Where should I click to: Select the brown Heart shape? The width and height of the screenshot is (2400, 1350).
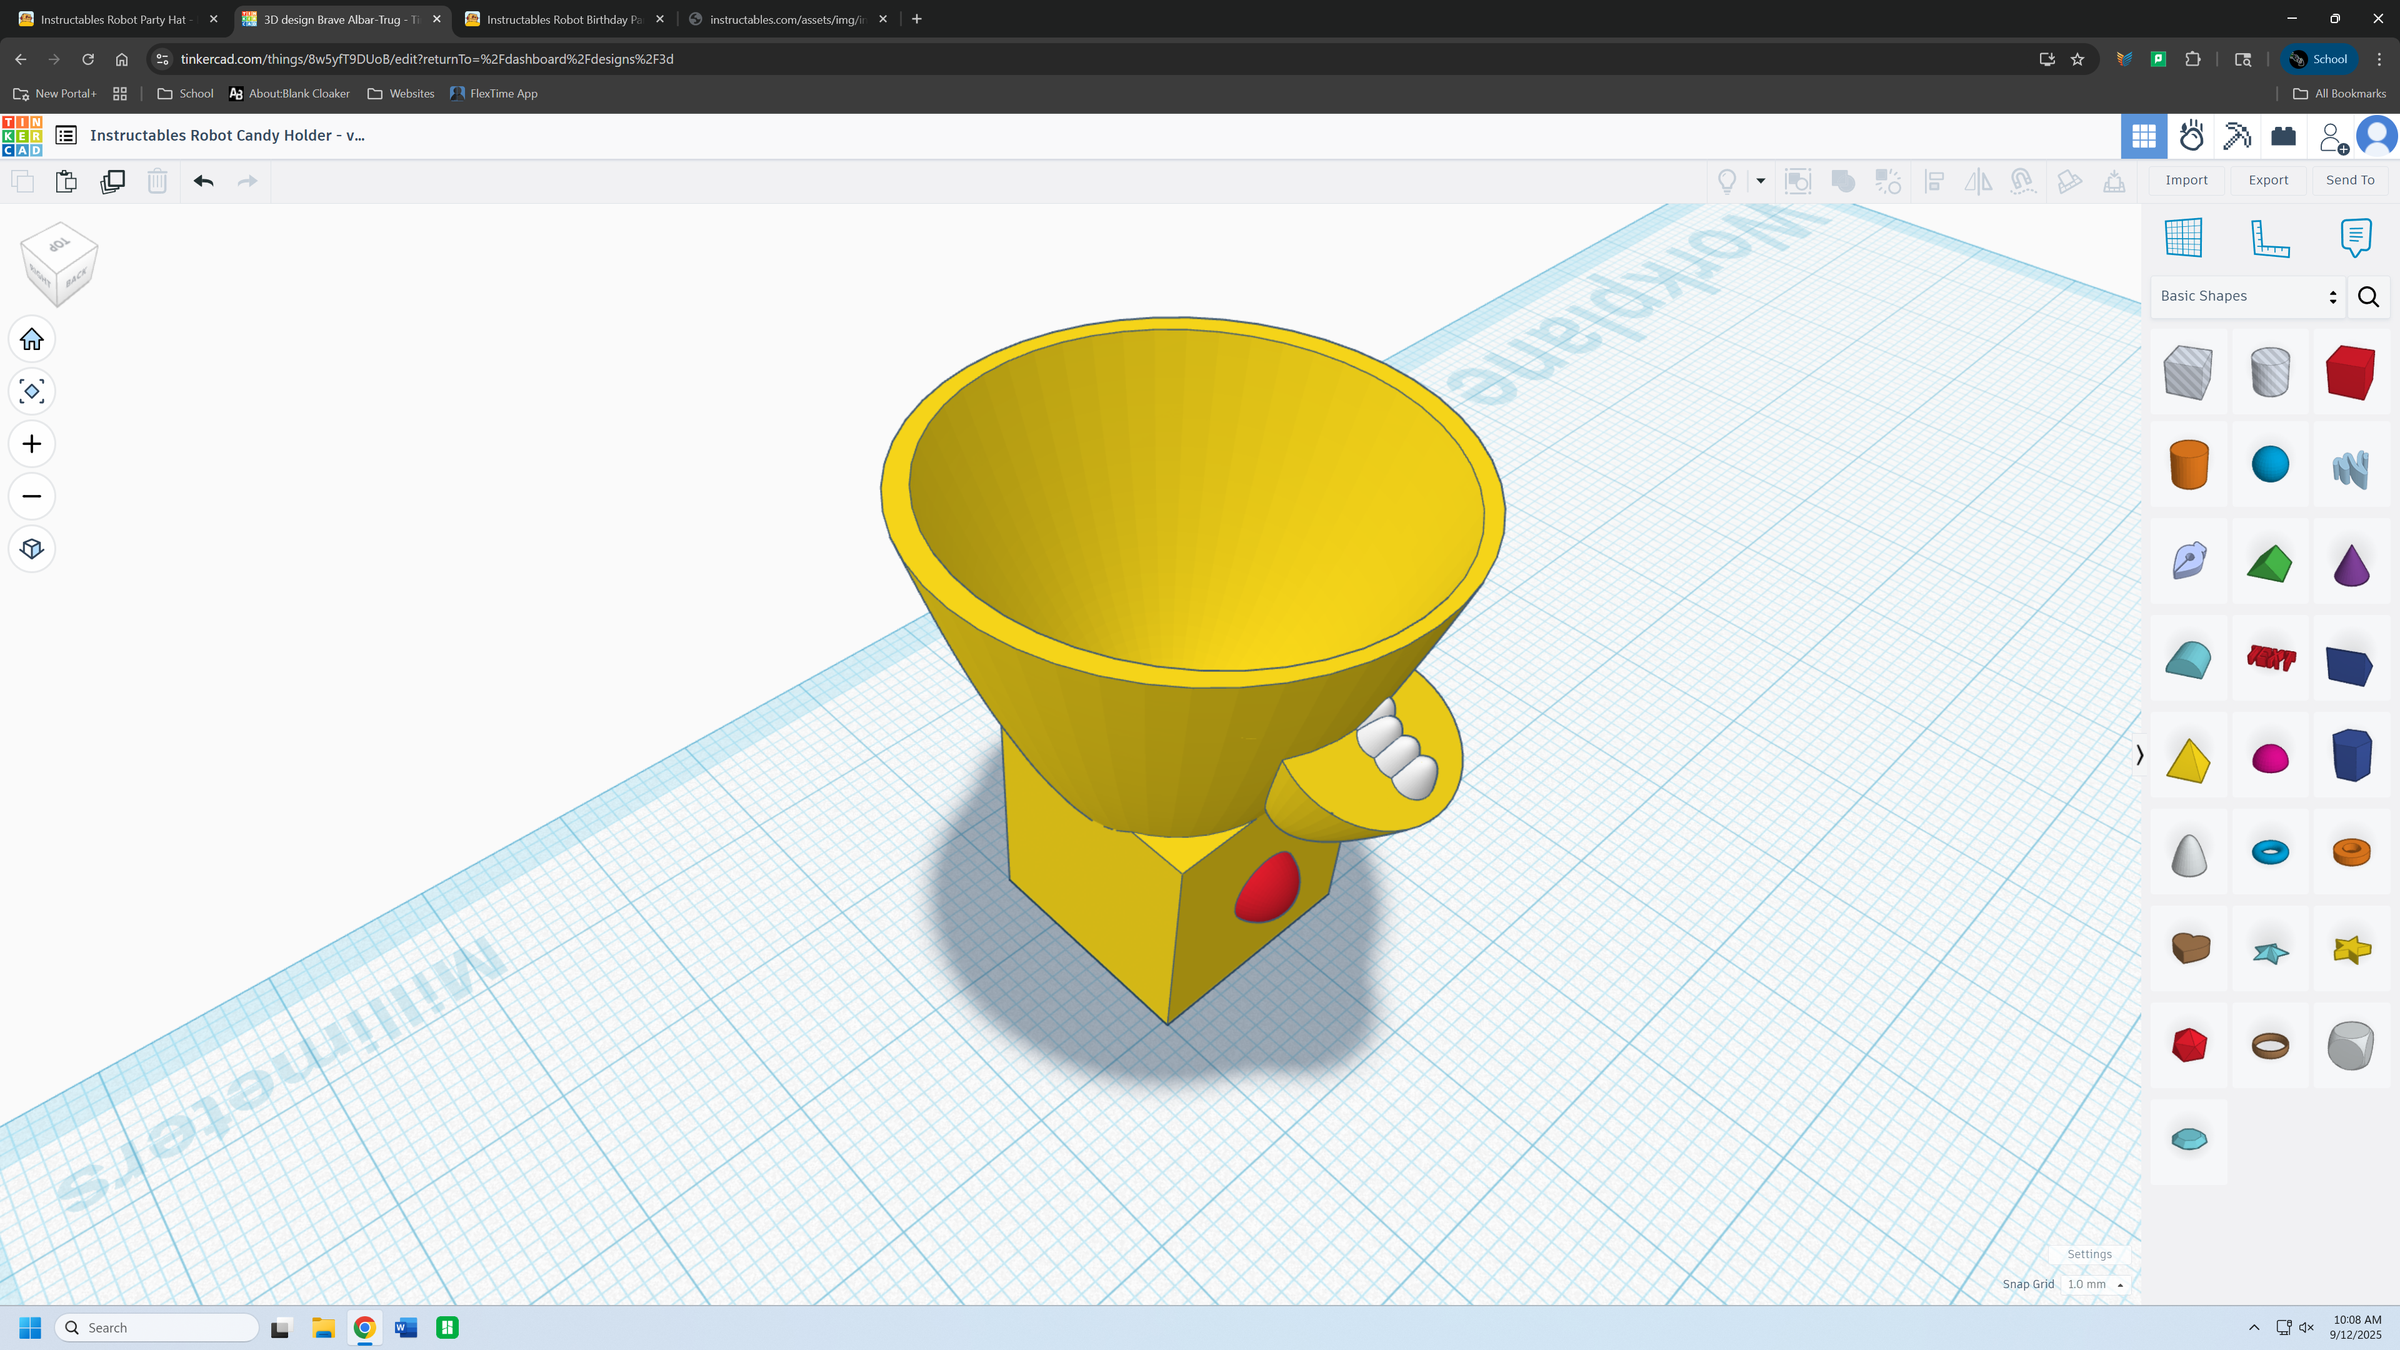pos(2188,947)
